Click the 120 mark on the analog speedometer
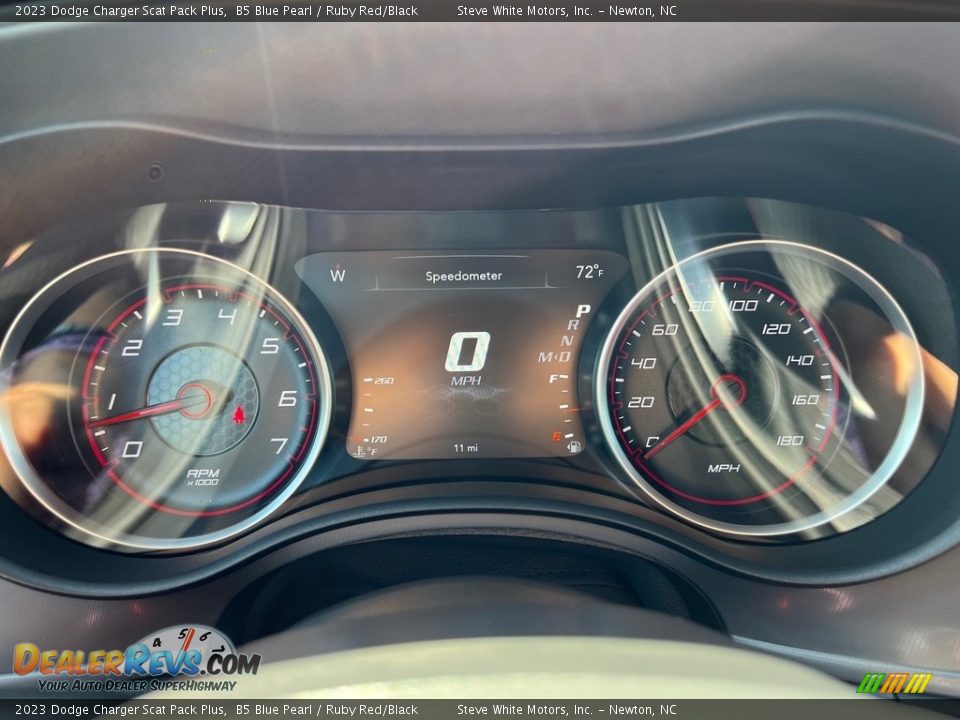 (x=776, y=329)
